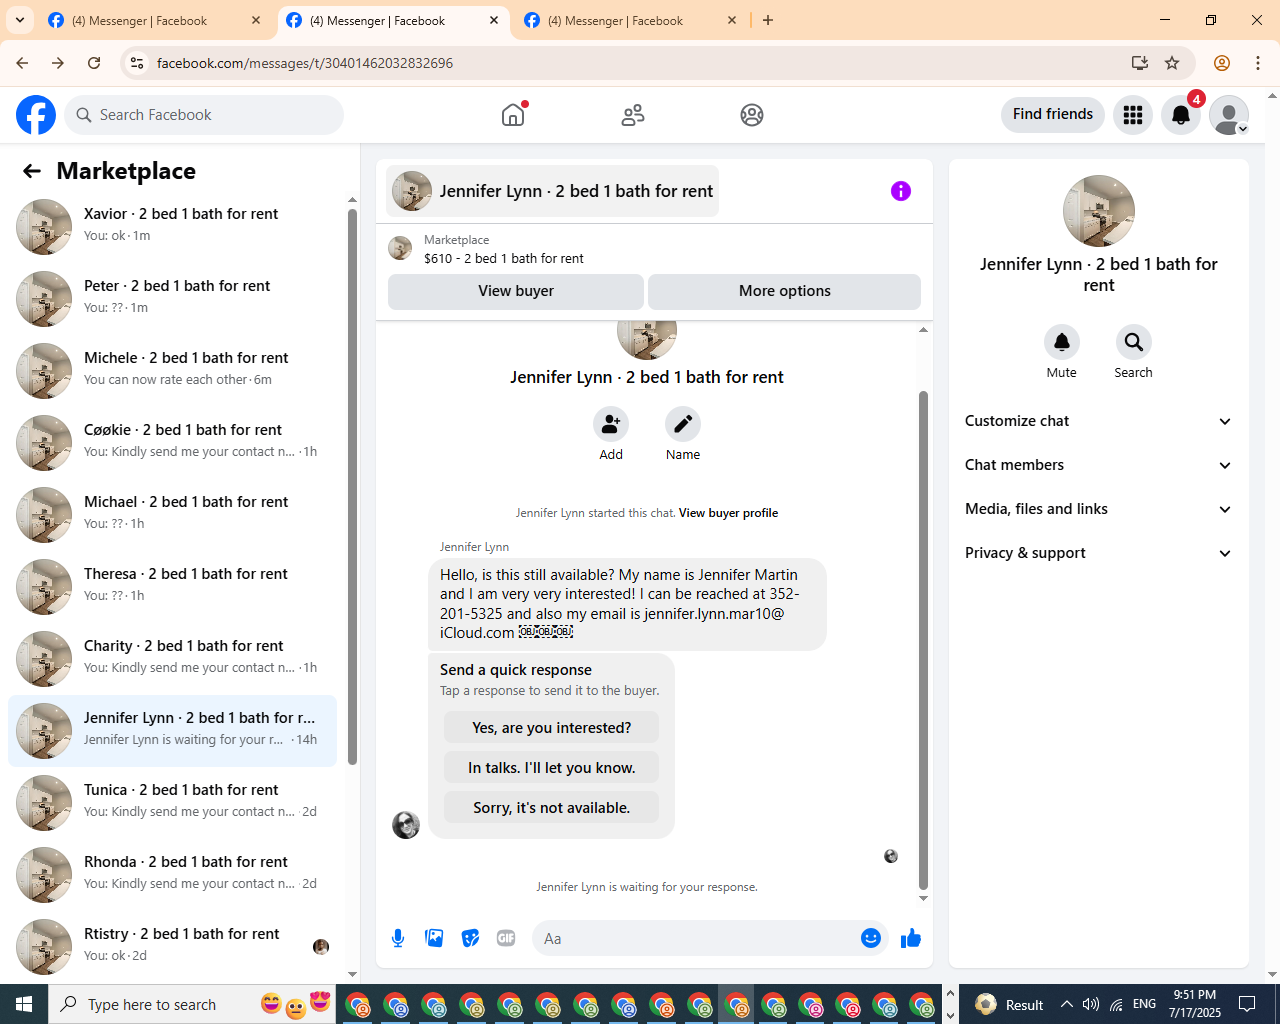
Task: Open the Facebook home logo
Action: pos(36,115)
